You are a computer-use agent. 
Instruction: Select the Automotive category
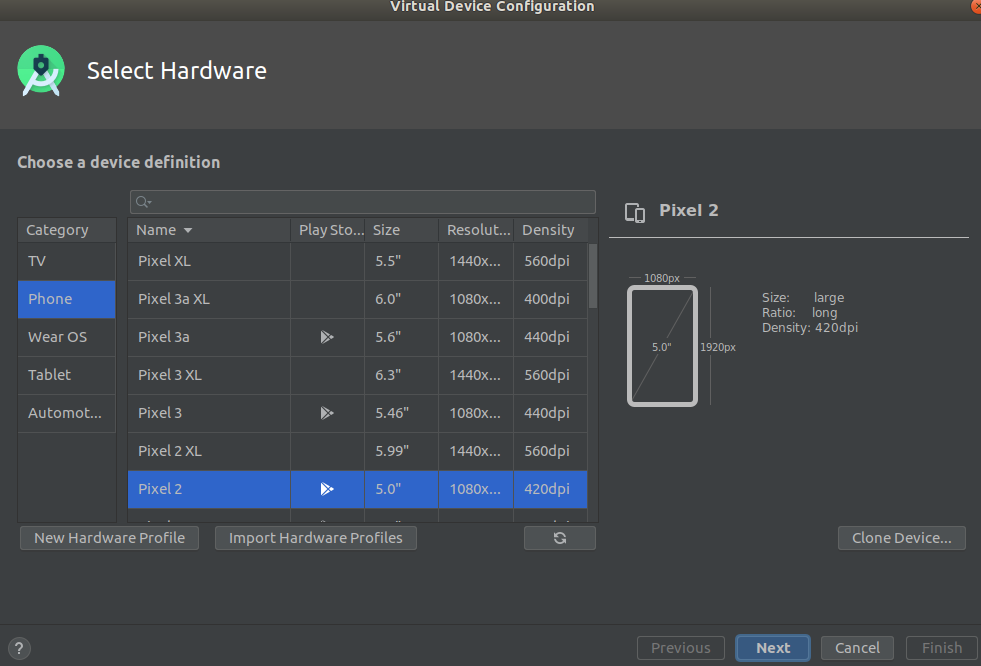[67, 413]
